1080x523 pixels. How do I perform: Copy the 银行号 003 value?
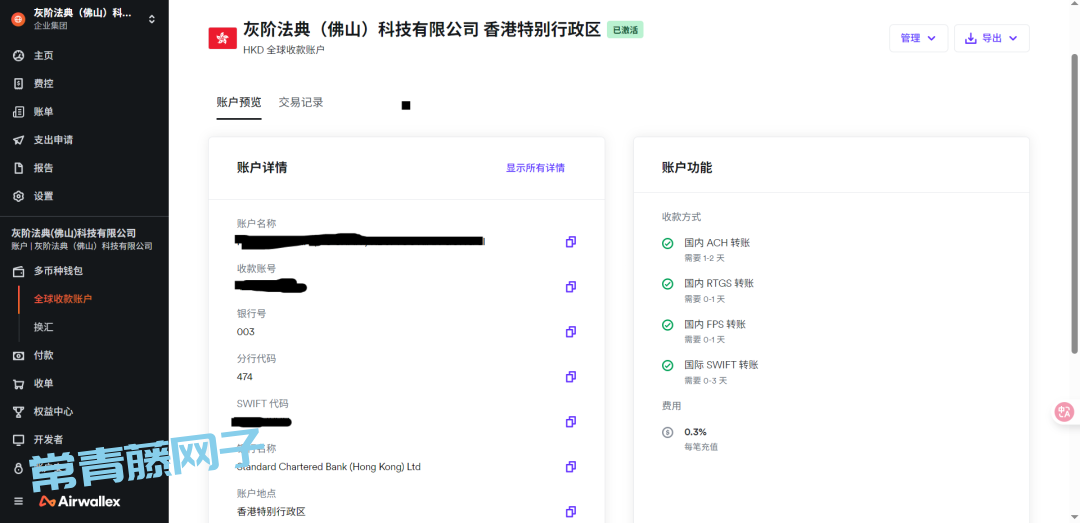pyautogui.click(x=570, y=331)
